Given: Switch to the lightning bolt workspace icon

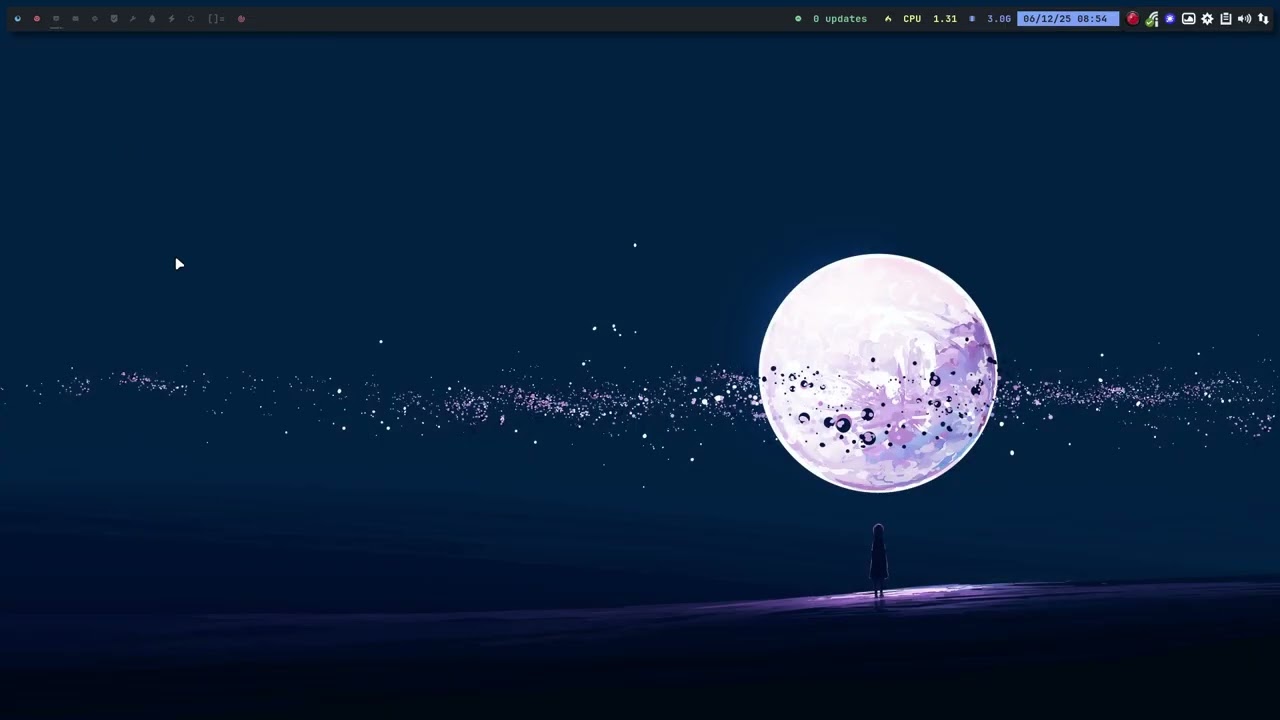Looking at the screenshot, I should (171, 18).
